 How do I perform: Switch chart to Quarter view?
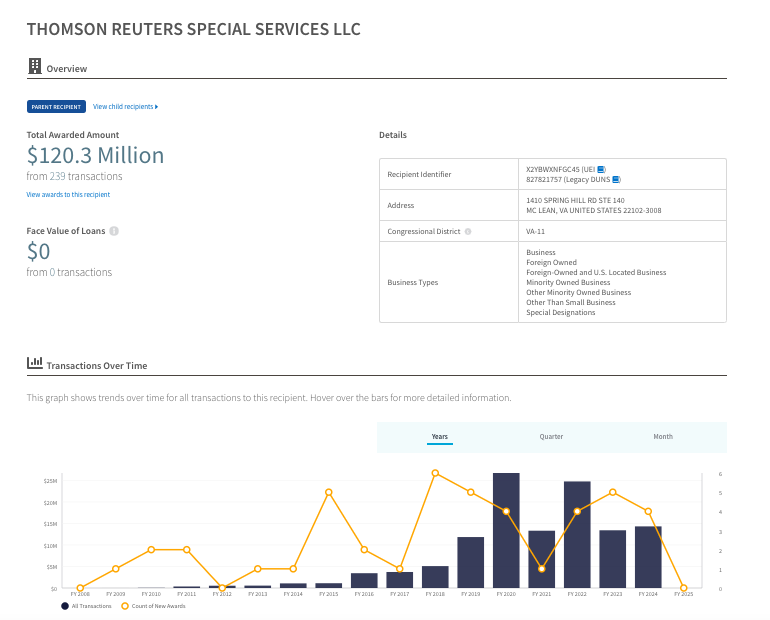[x=551, y=437]
